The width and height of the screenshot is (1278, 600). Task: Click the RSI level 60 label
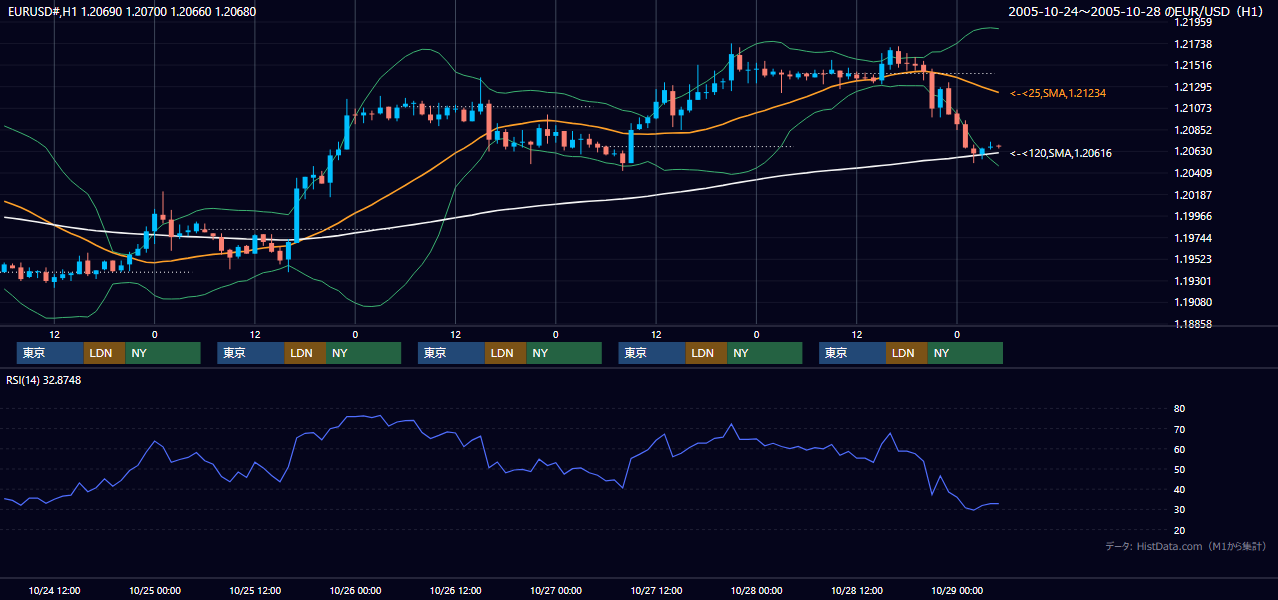(1179, 450)
